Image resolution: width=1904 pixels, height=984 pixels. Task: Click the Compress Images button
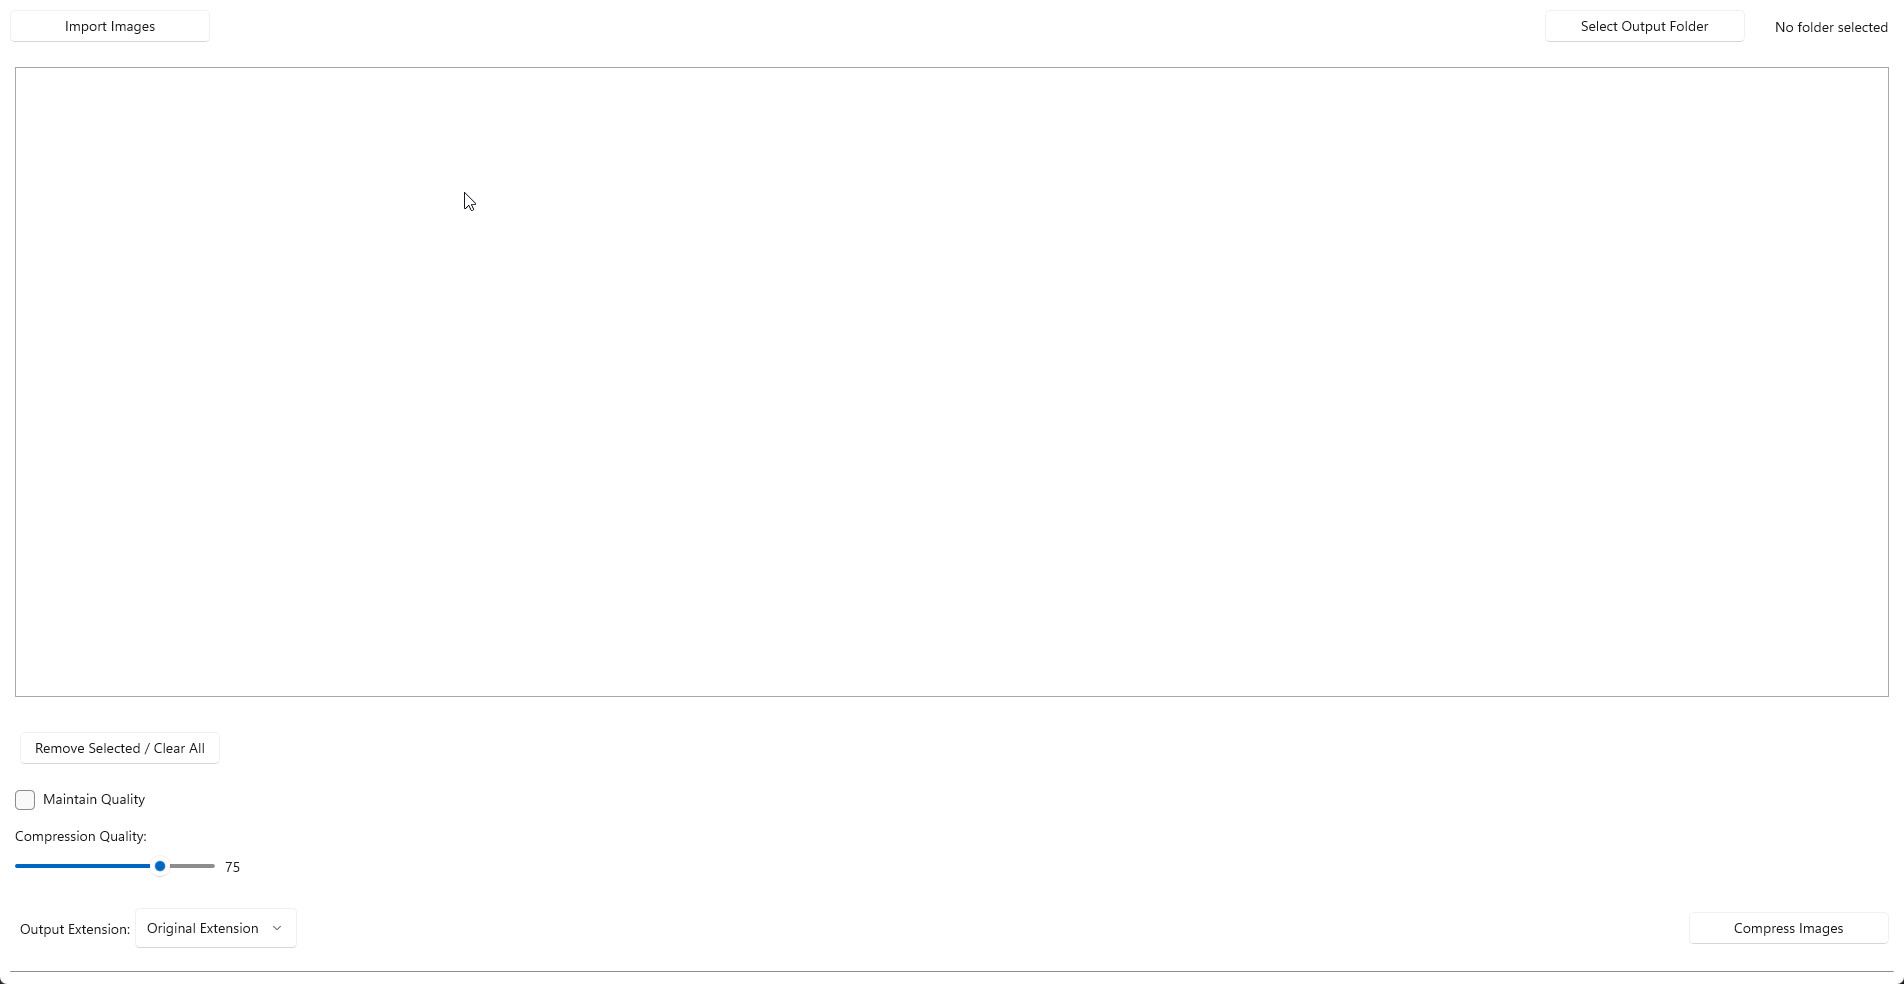coord(1788,928)
